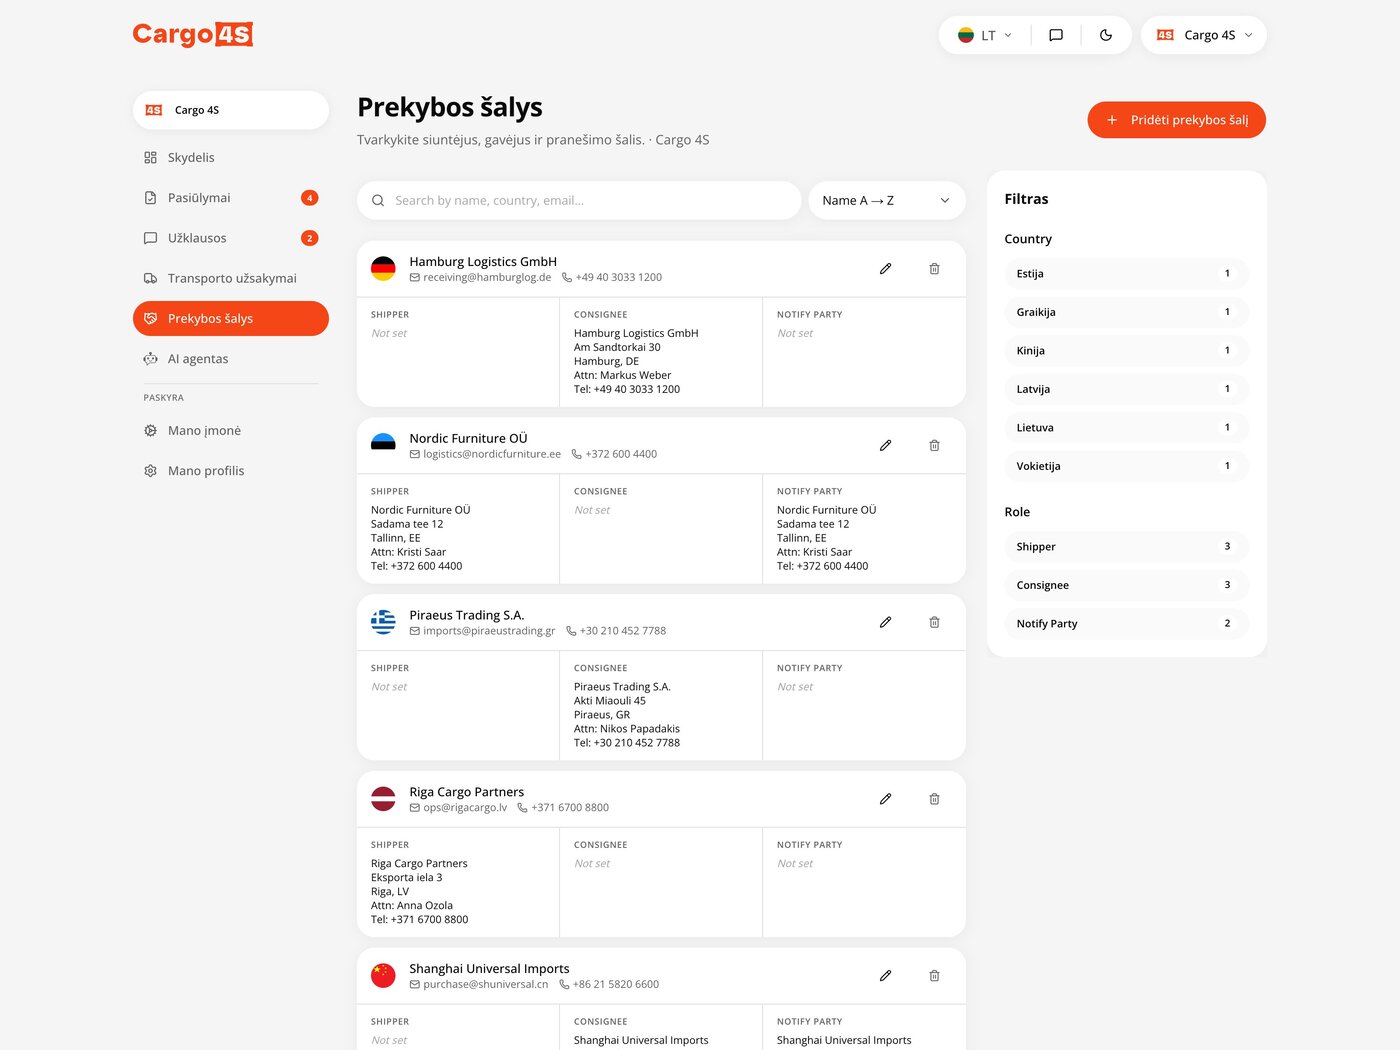This screenshot has height=1050, width=1400.
Task: Filter by country Vokietija
Action: point(1126,466)
